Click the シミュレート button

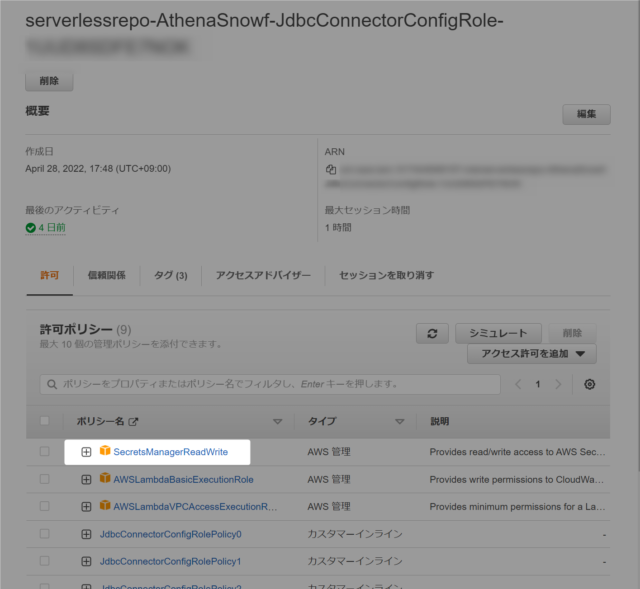(498, 333)
